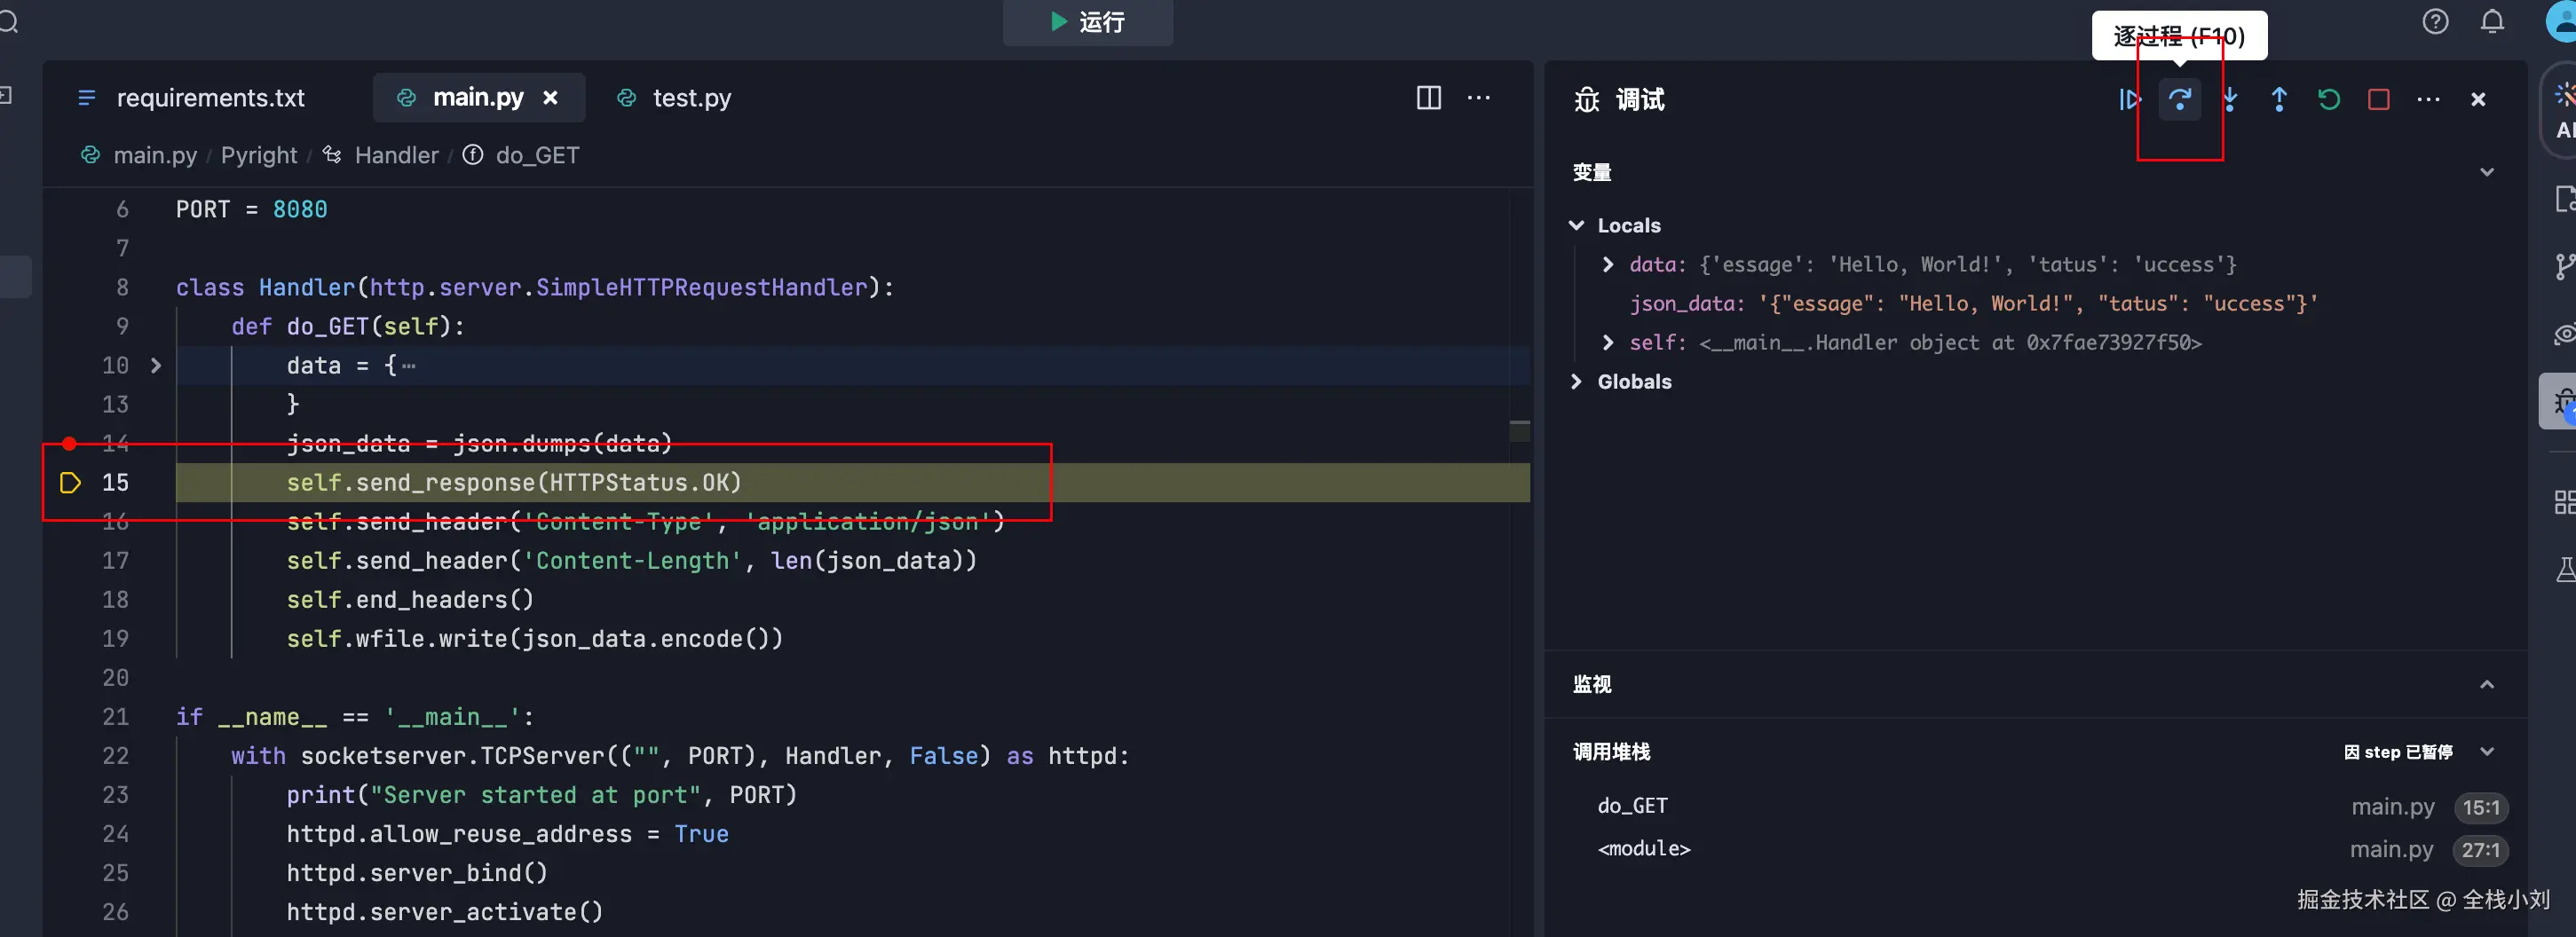The height and width of the screenshot is (937, 2576).
Task: Collapse the 变量 section chevron
Action: click(2487, 172)
